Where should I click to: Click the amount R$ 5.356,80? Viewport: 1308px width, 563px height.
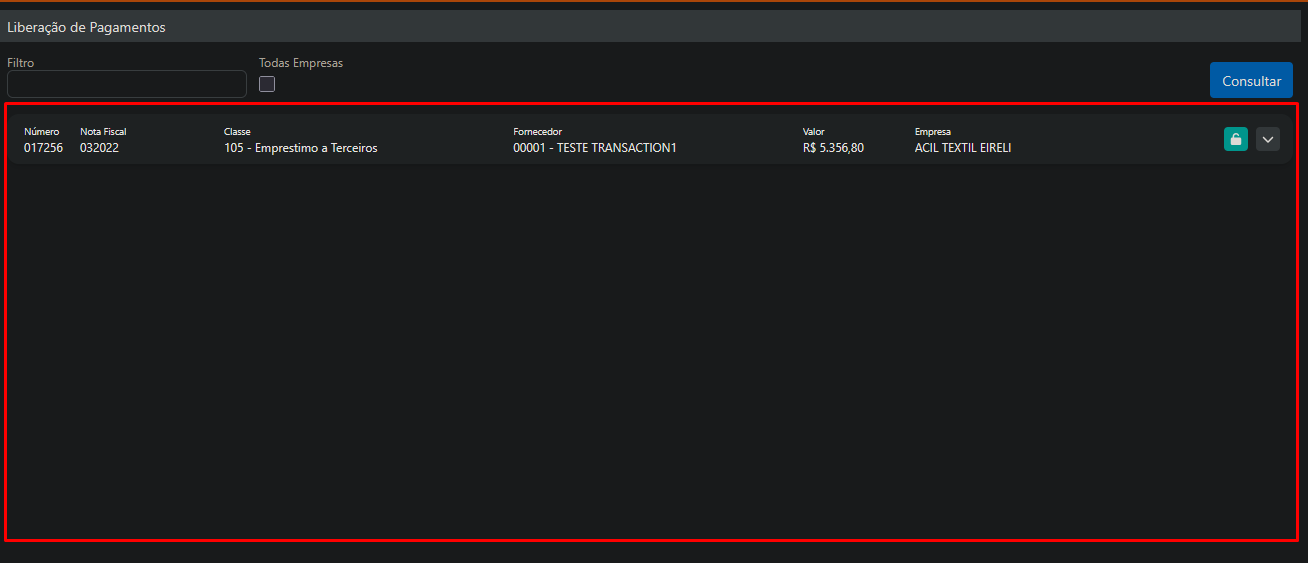(833, 148)
